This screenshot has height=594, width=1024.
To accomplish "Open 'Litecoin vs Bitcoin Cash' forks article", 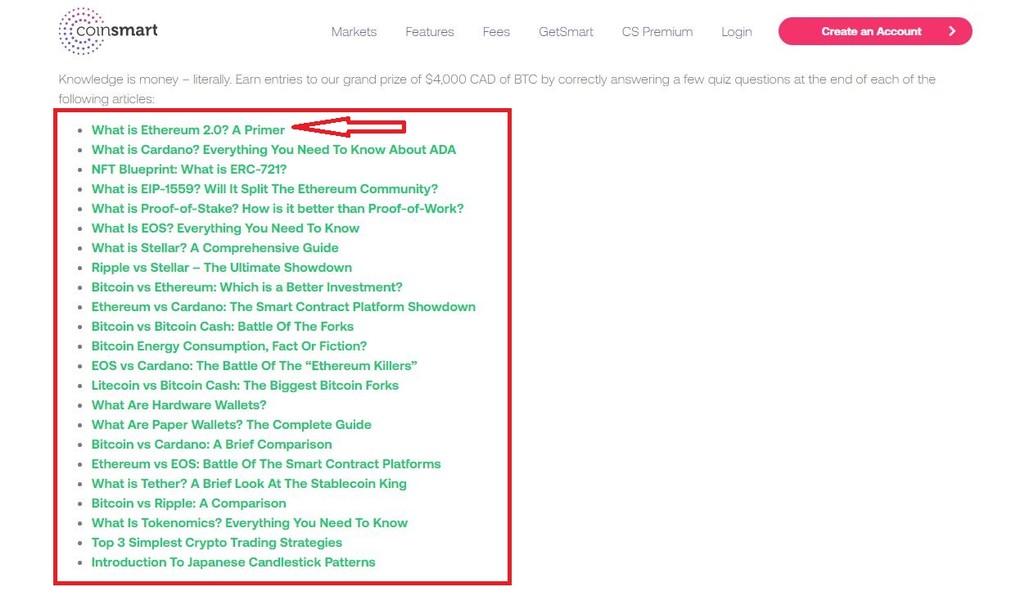I will click(245, 384).
